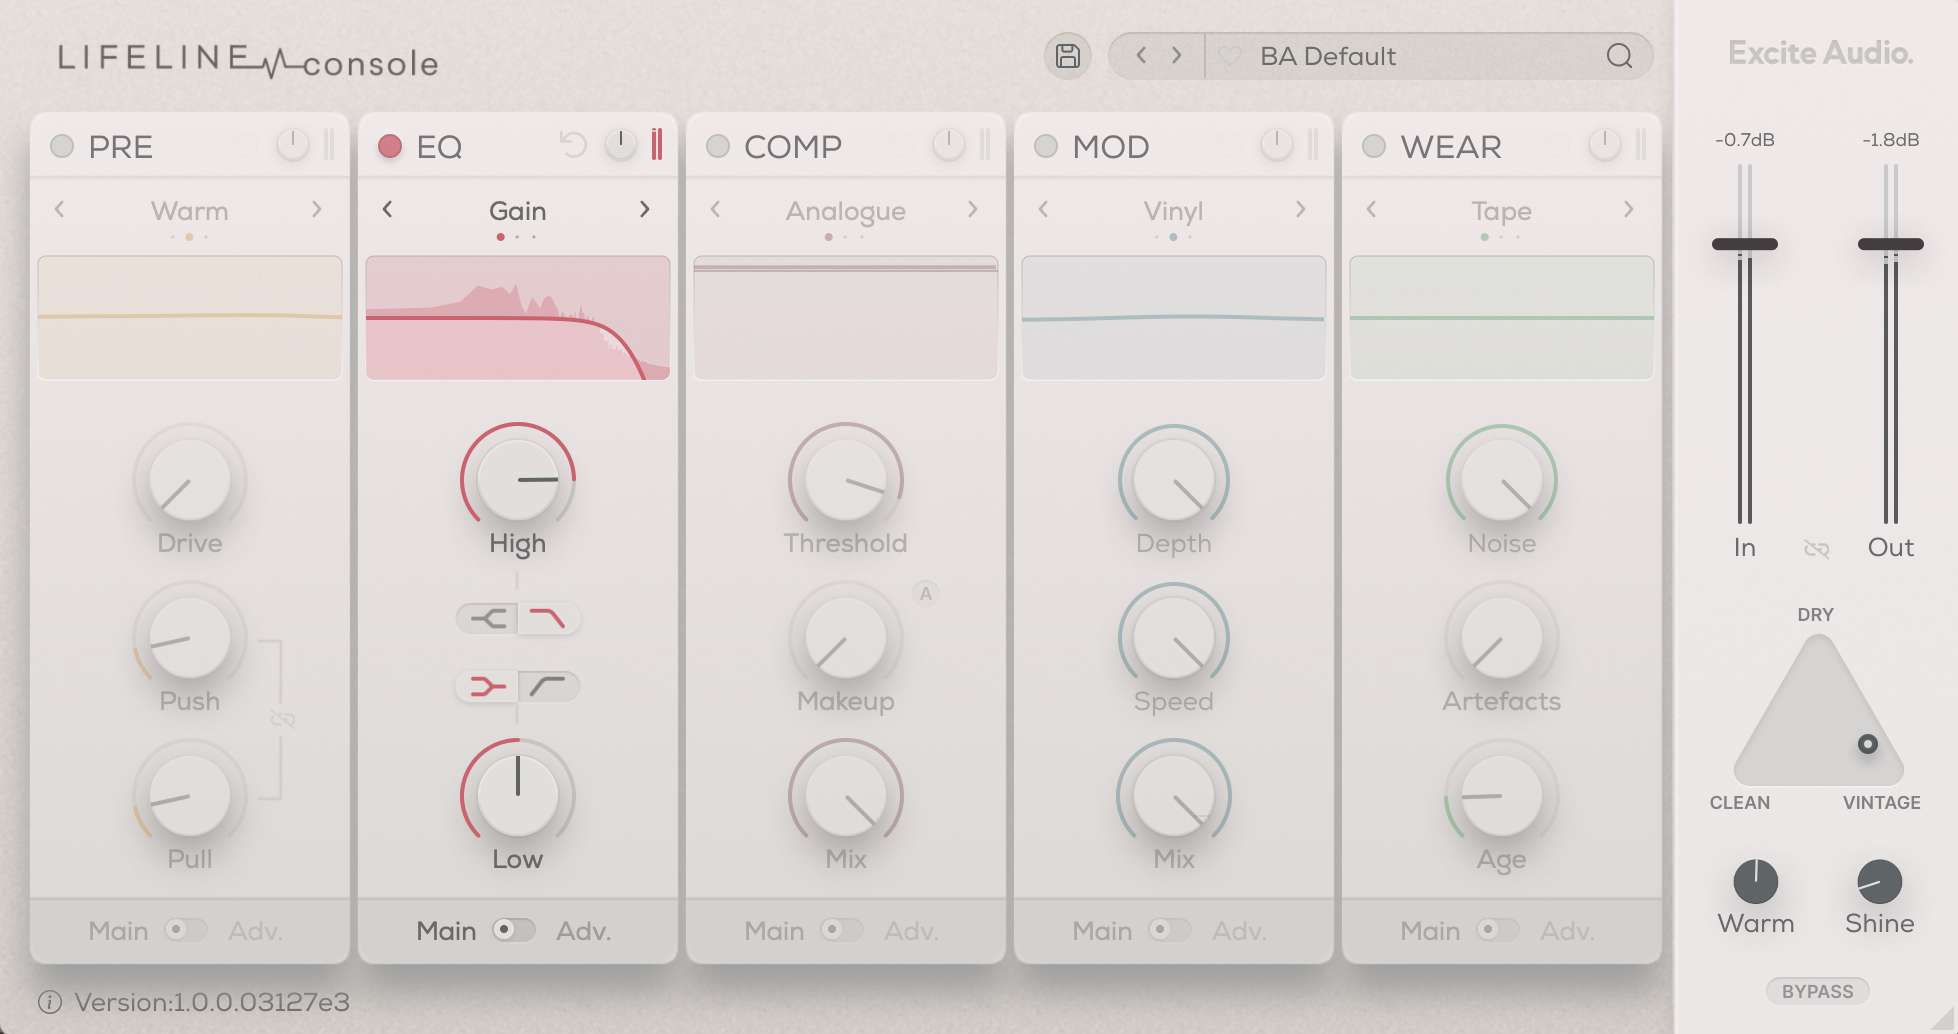Toggle the Push/Pull link icon in PRE

(282, 720)
